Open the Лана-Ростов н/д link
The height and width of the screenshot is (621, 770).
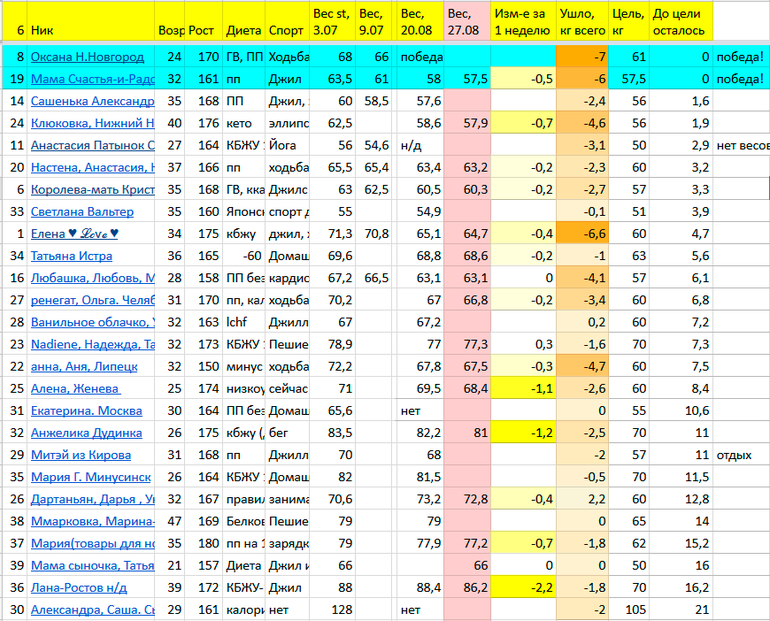[x=82, y=588]
